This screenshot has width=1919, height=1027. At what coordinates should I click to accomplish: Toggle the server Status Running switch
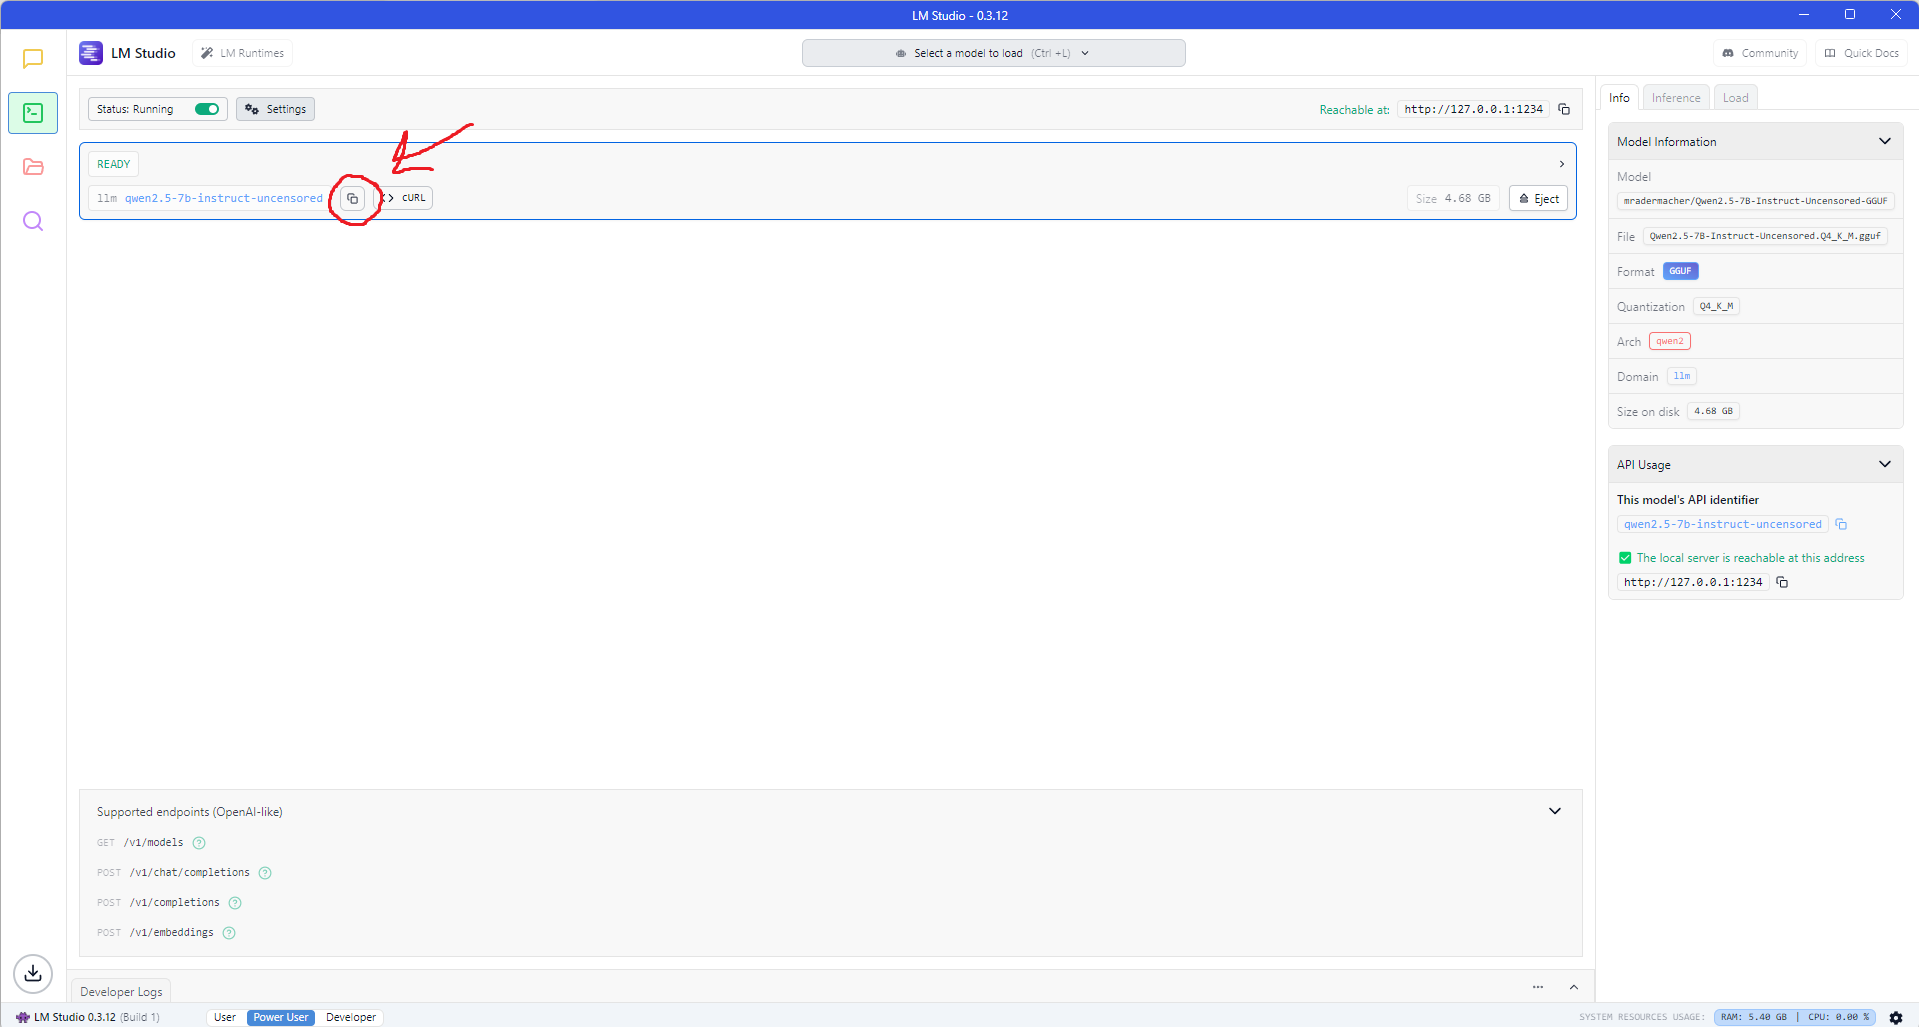(x=207, y=109)
